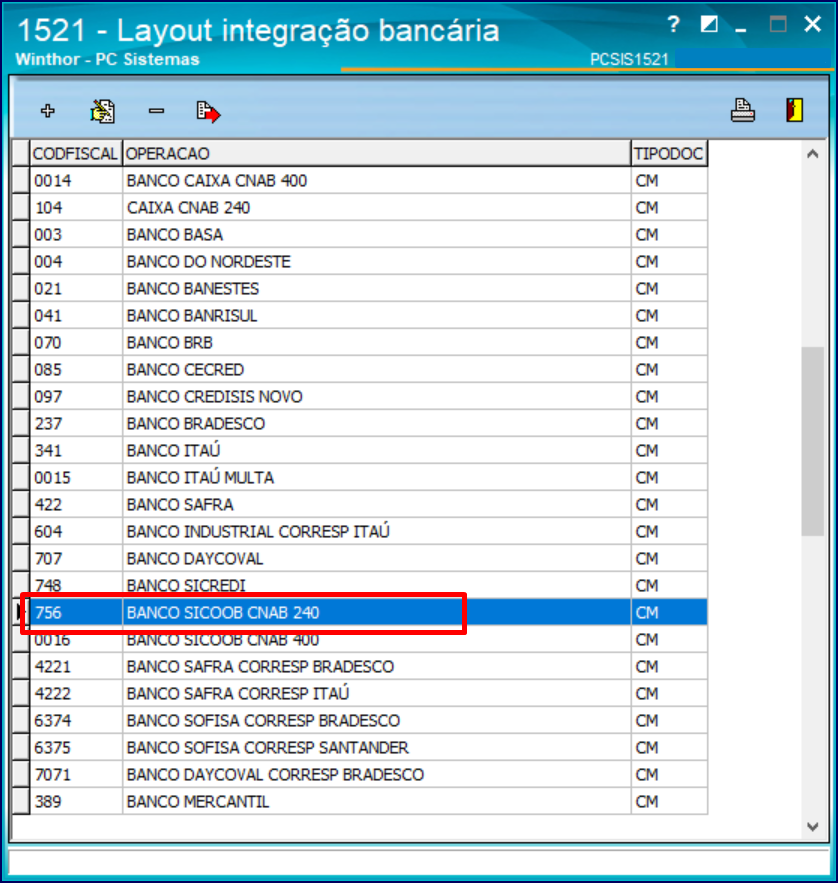Screen dimensions: 838x883
Task: Click the scrollbar up arrow
Action: [812, 154]
